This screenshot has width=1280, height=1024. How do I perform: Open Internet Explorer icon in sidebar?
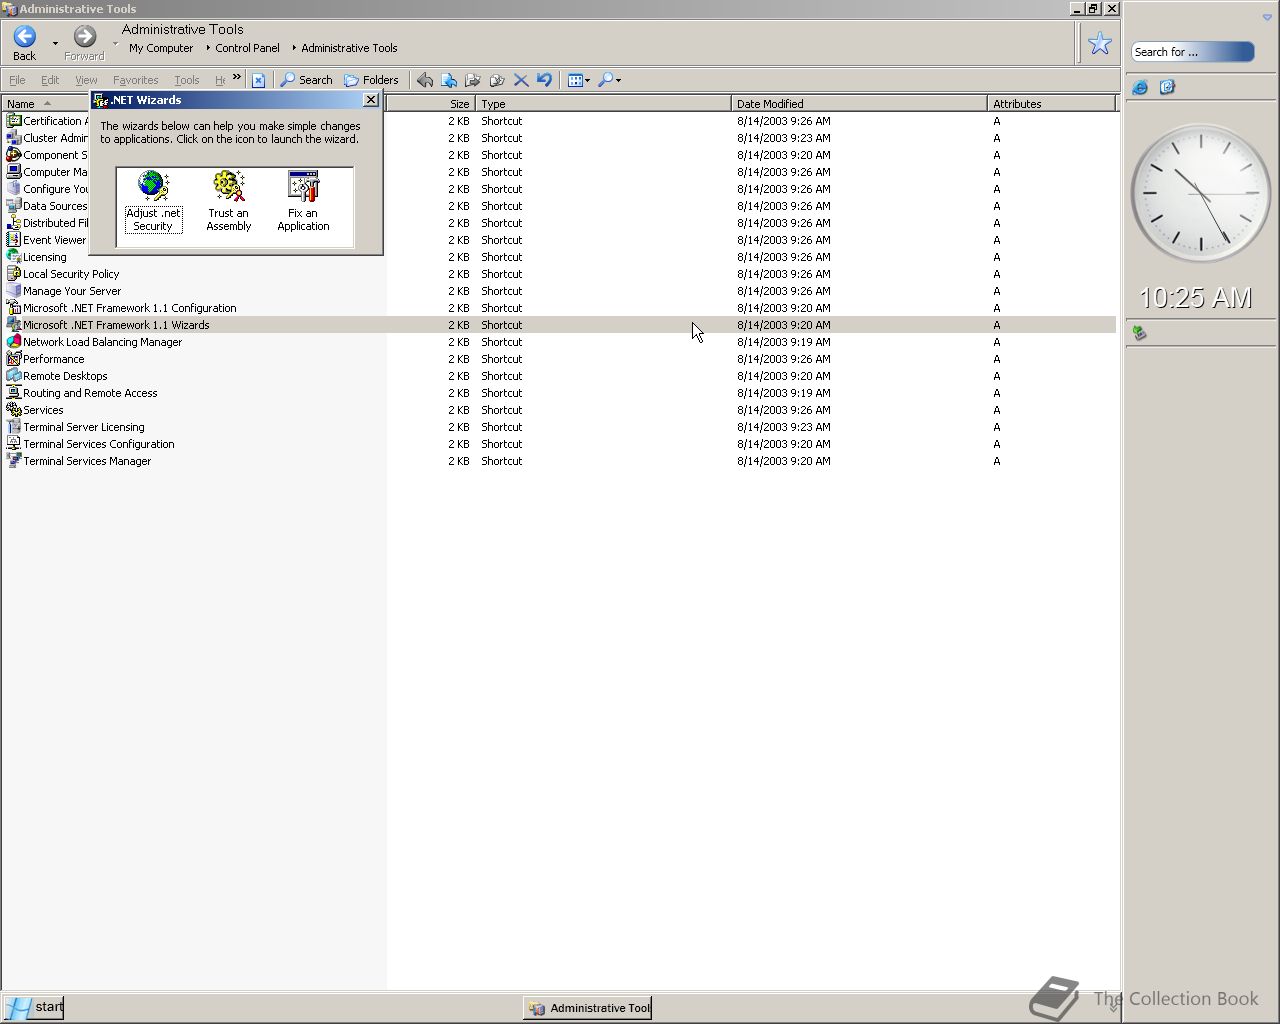(x=1140, y=88)
